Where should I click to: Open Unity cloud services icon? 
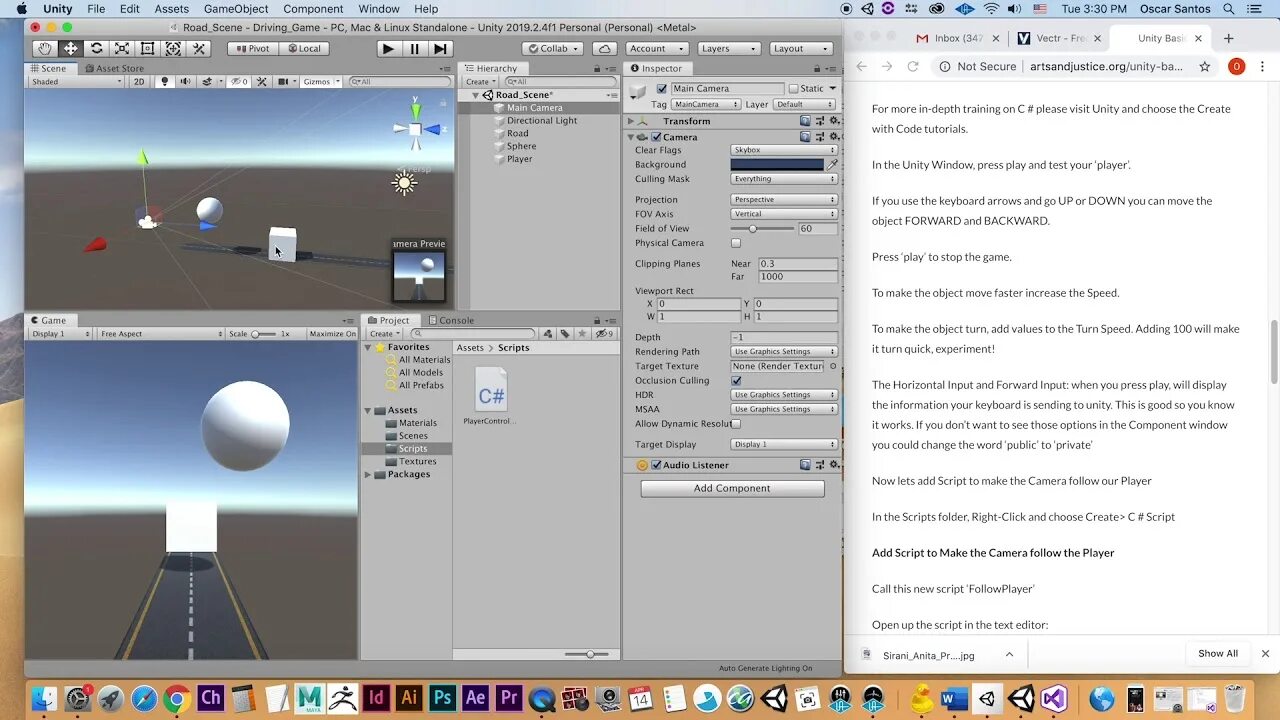604,48
